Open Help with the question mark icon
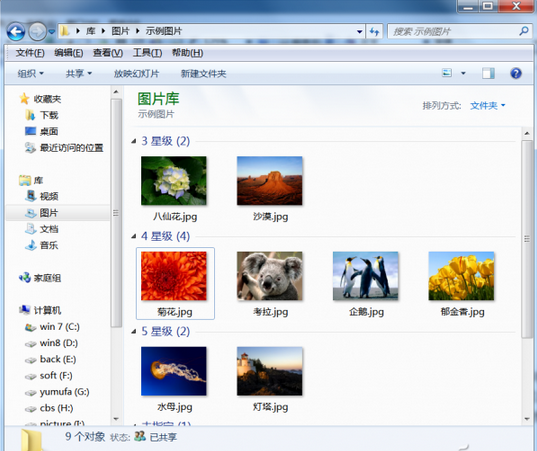The height and width of the screenshot is (451, 537). 516,73
